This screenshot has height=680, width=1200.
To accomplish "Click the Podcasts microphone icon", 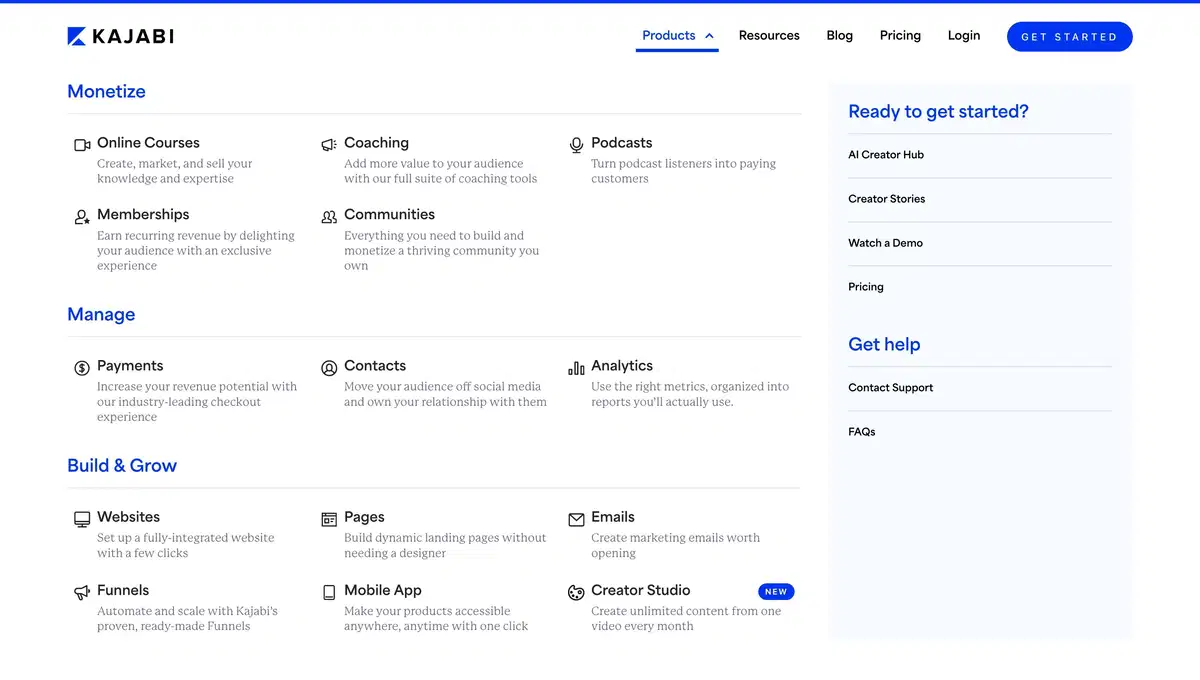I will click(x=576, y=145).
